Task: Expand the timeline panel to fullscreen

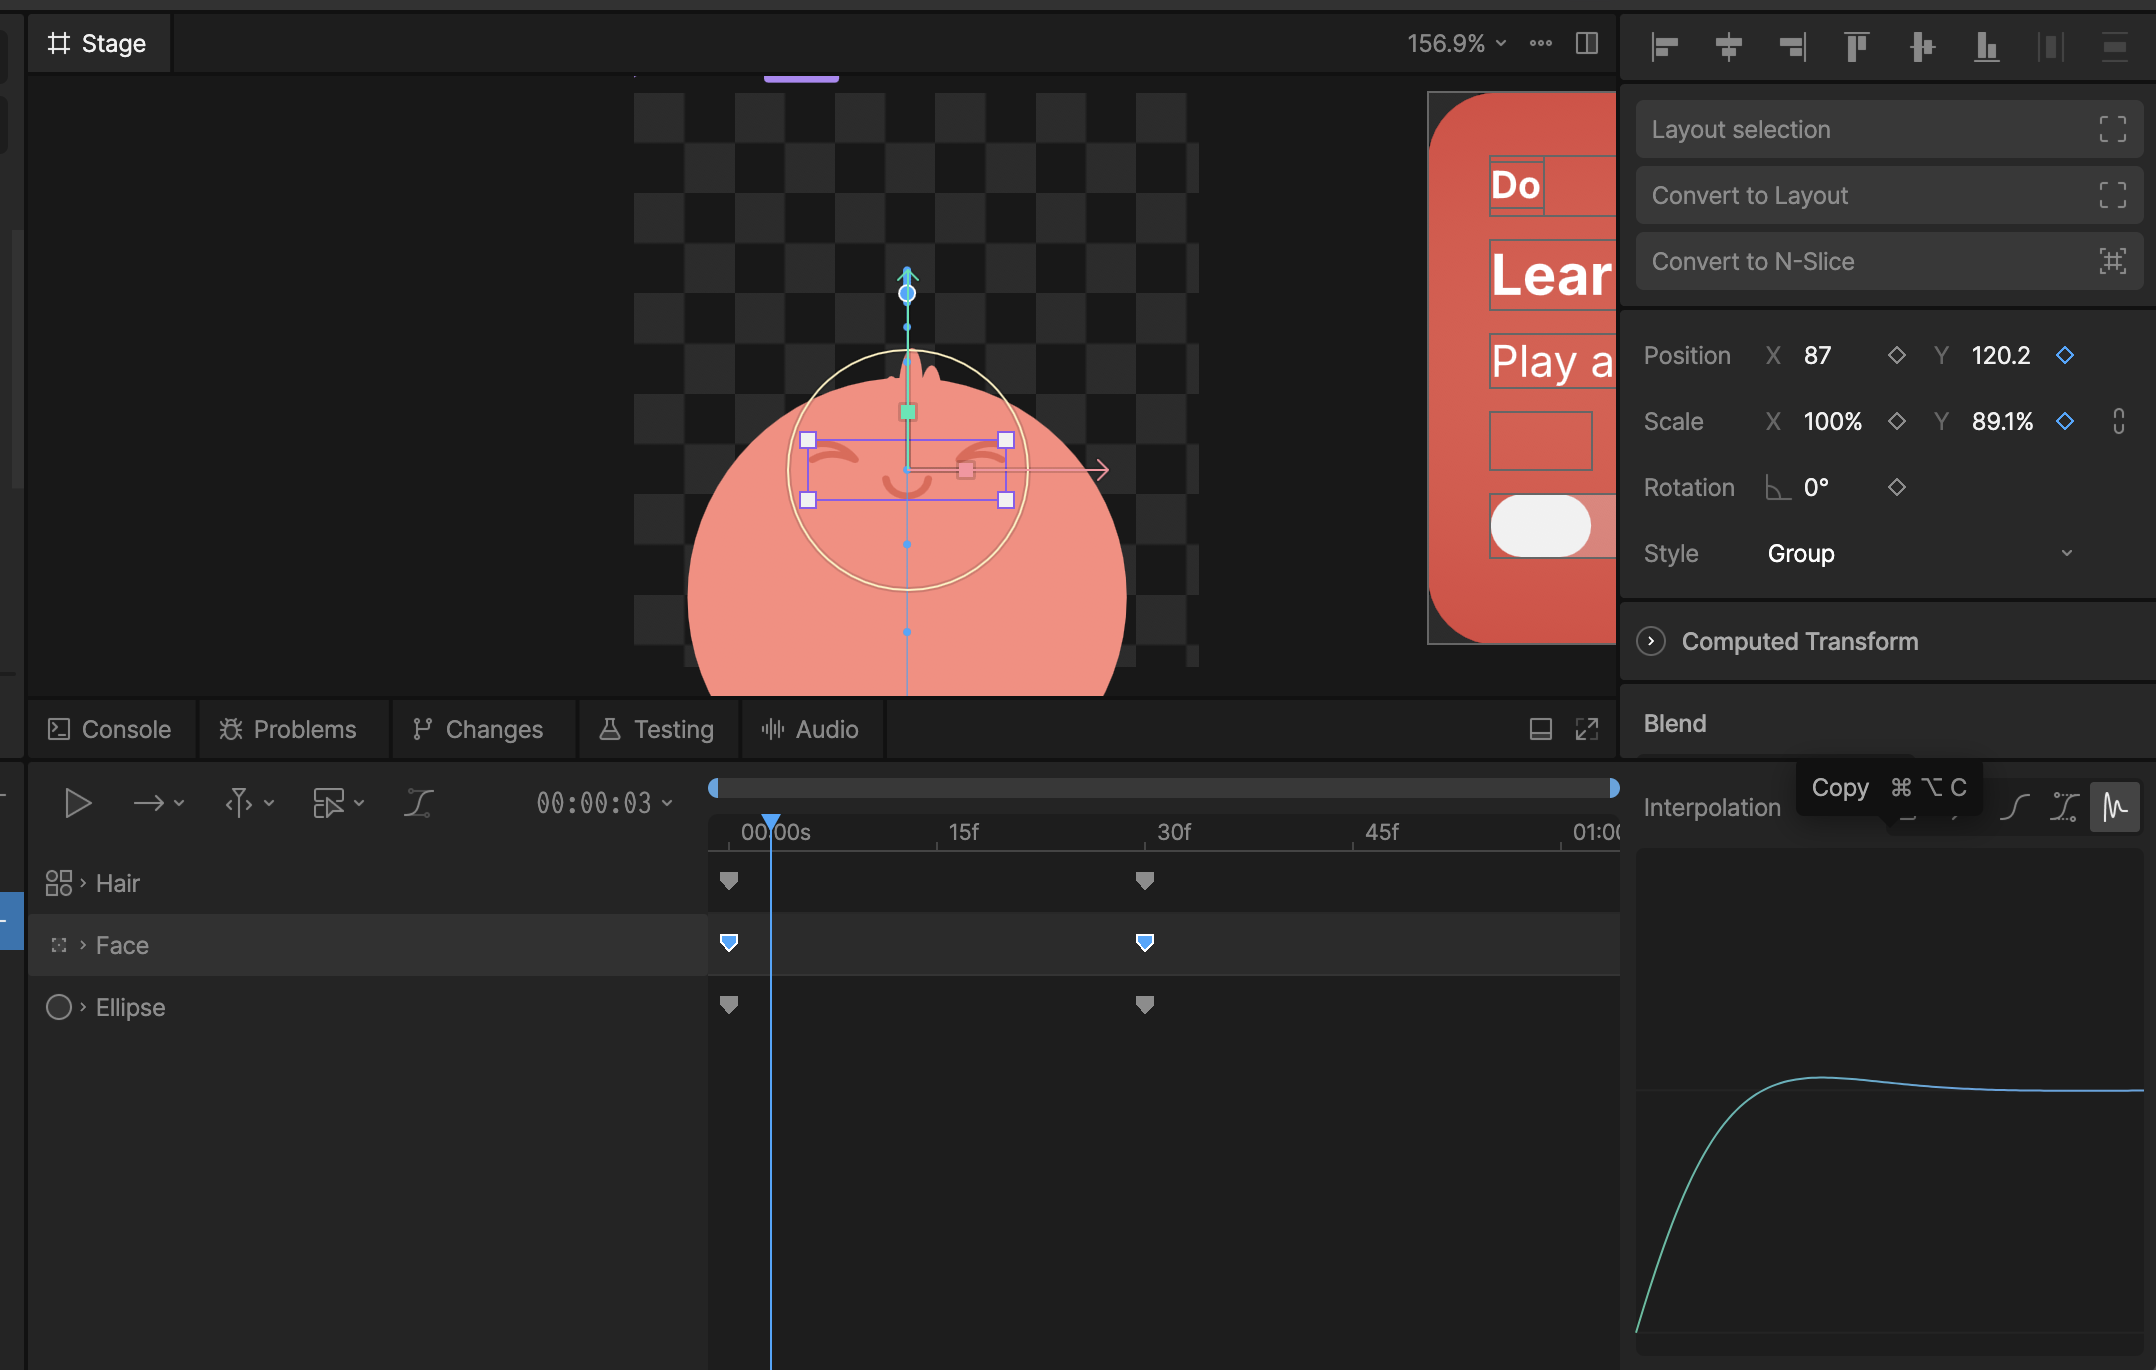Action: pyautogui.click(x=1587, y=729)
